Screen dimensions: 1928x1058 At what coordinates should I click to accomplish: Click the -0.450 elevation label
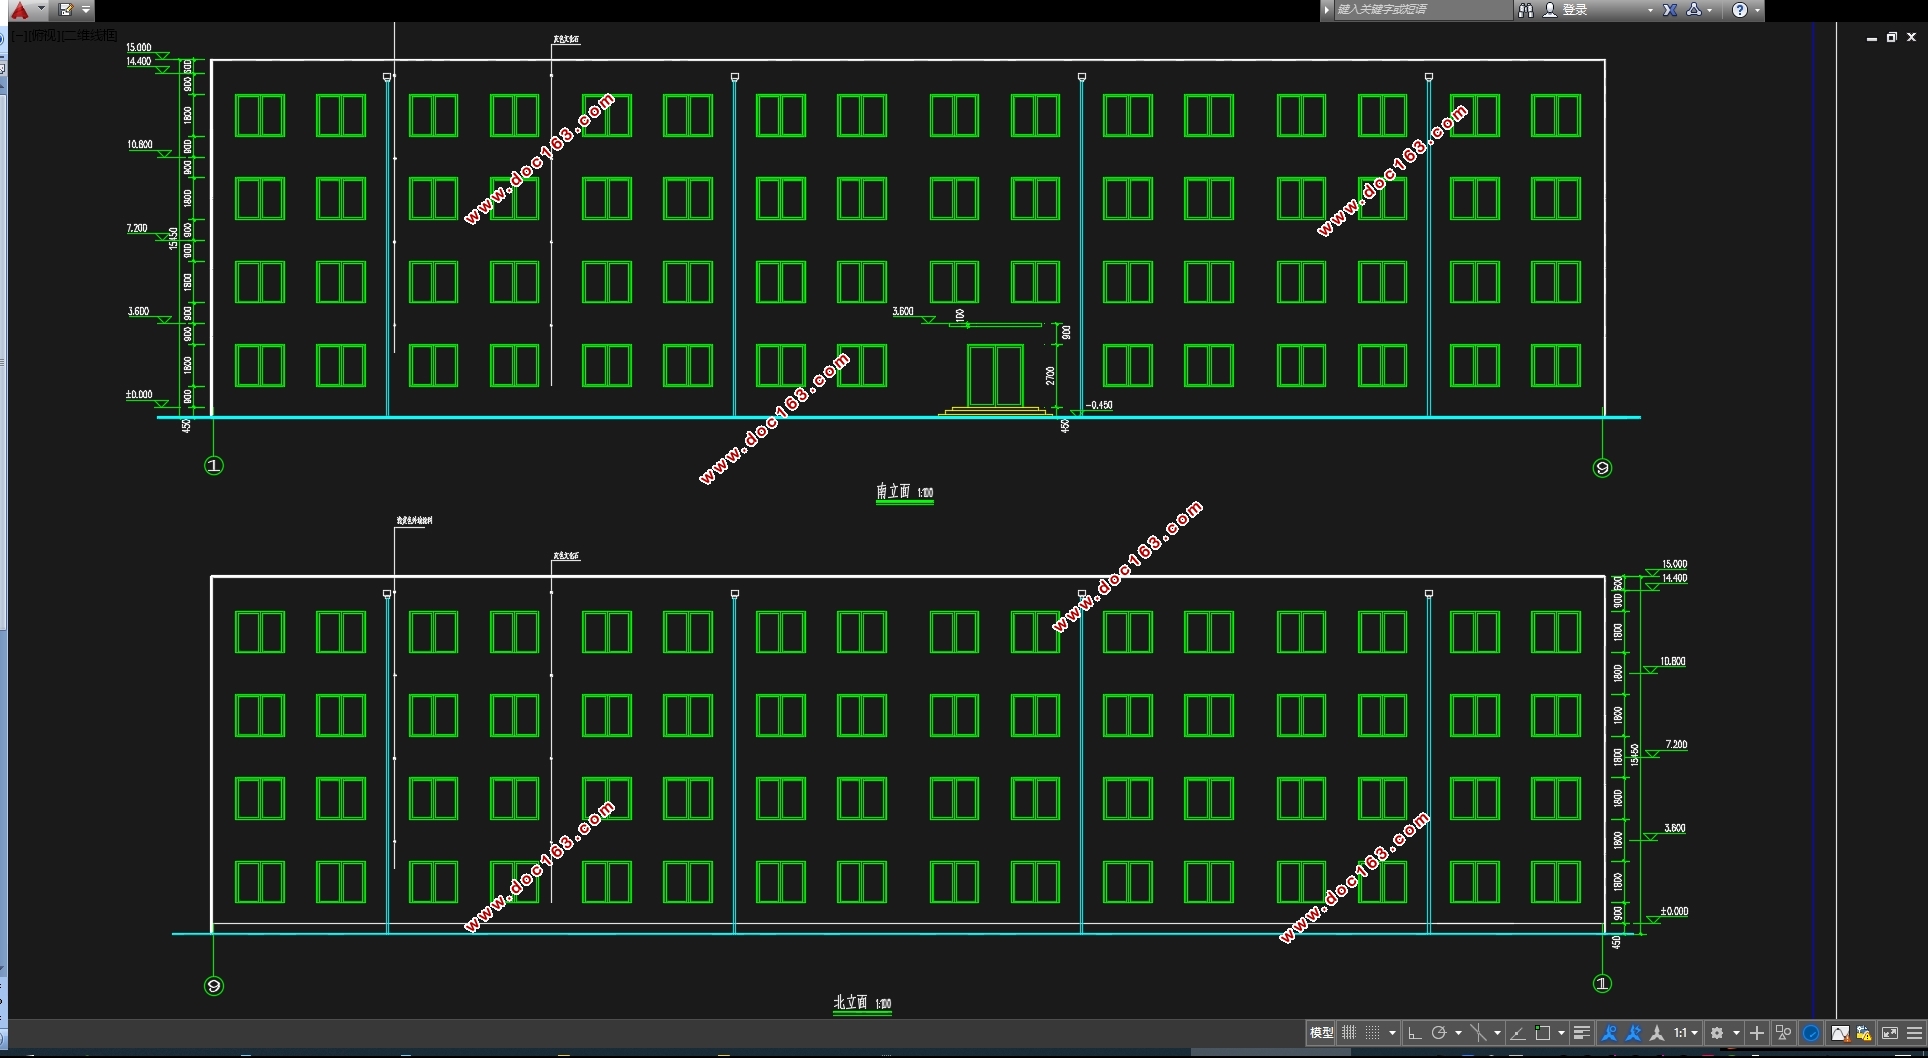(x=1099, y=405)
